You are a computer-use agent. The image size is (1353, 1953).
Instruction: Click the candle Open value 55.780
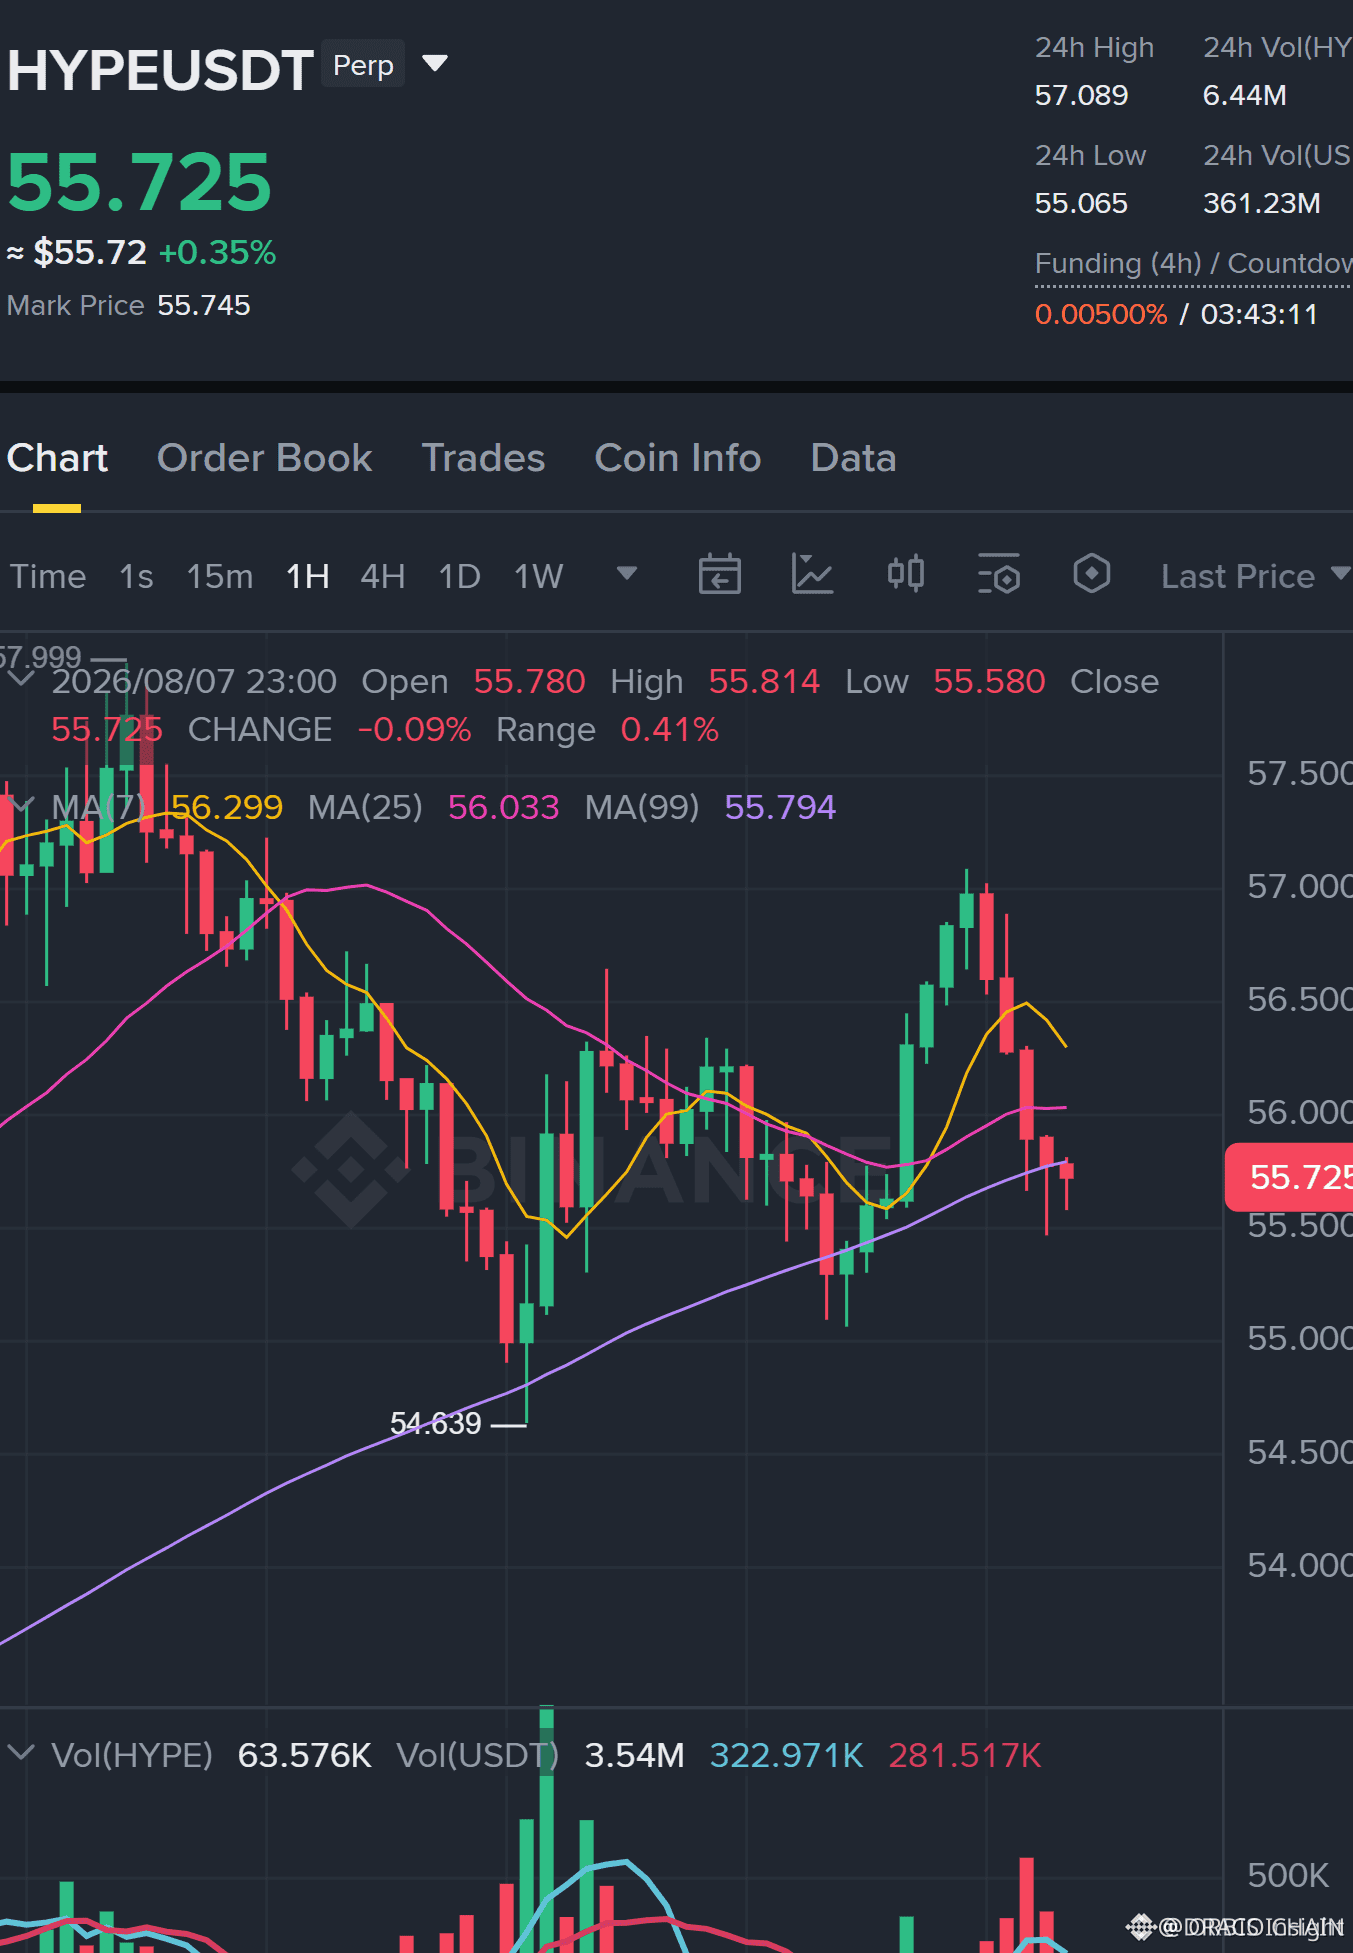tap(529, 681)
